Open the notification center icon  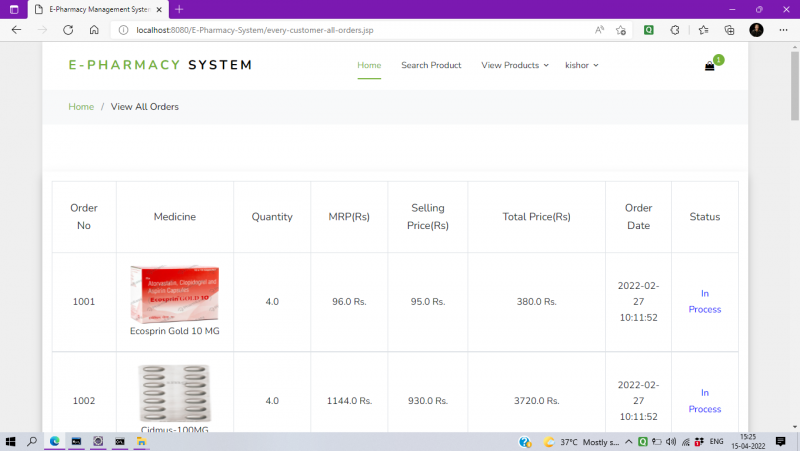pyautogui.click(x=781, y=442)
